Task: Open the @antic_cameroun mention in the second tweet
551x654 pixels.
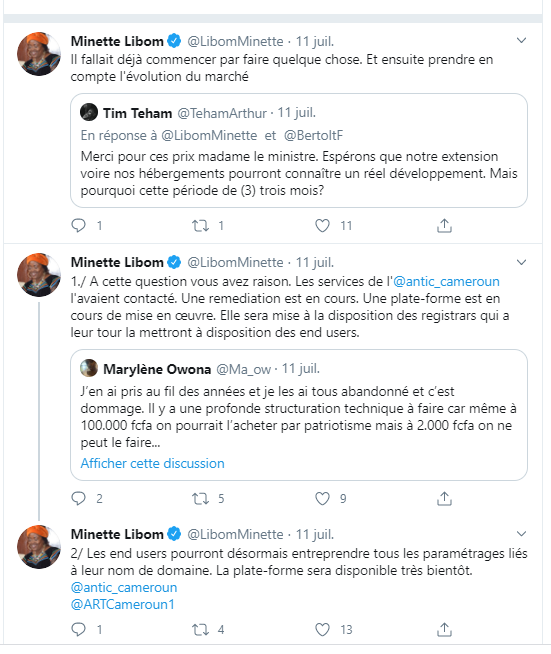Action: (446, 282)
